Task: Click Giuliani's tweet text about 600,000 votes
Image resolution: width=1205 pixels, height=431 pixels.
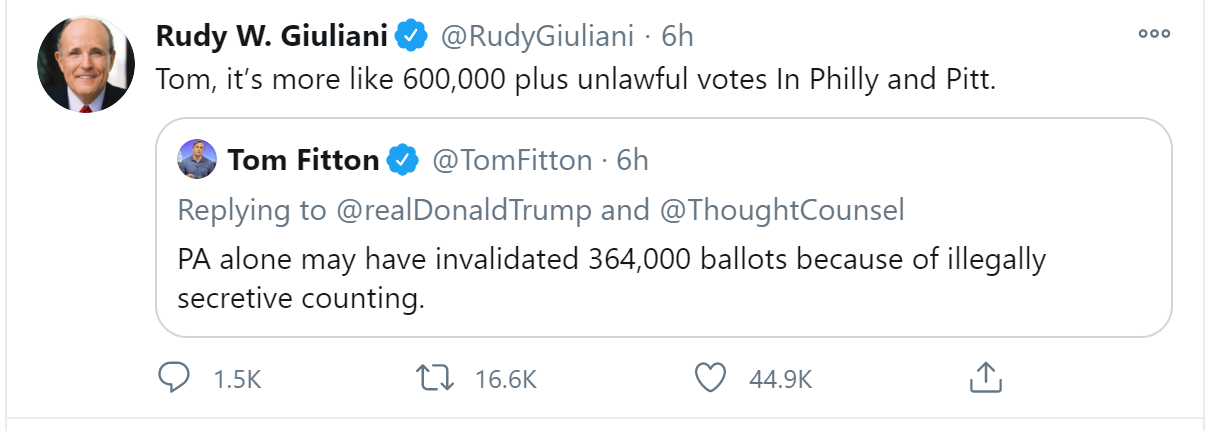Action: [576, 81]
